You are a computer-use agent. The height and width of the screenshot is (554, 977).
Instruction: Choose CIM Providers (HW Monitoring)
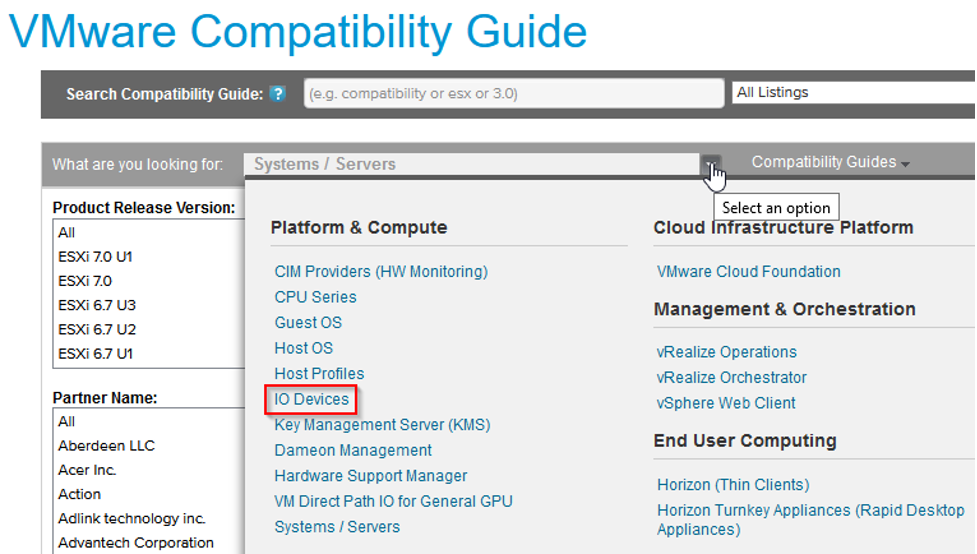pyautogui.click(x=381, y=272)
